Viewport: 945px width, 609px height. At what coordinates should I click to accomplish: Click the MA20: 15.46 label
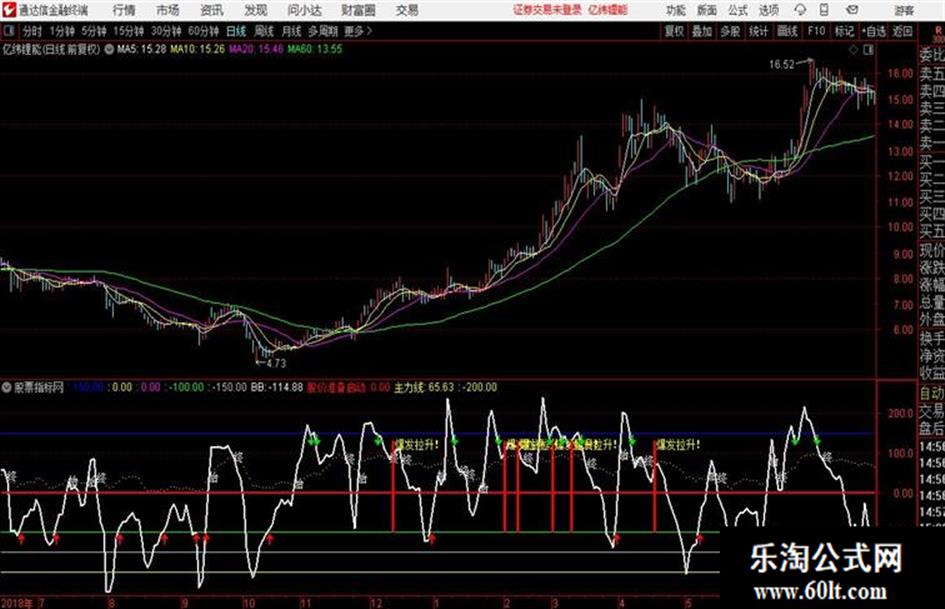(256, 49)
